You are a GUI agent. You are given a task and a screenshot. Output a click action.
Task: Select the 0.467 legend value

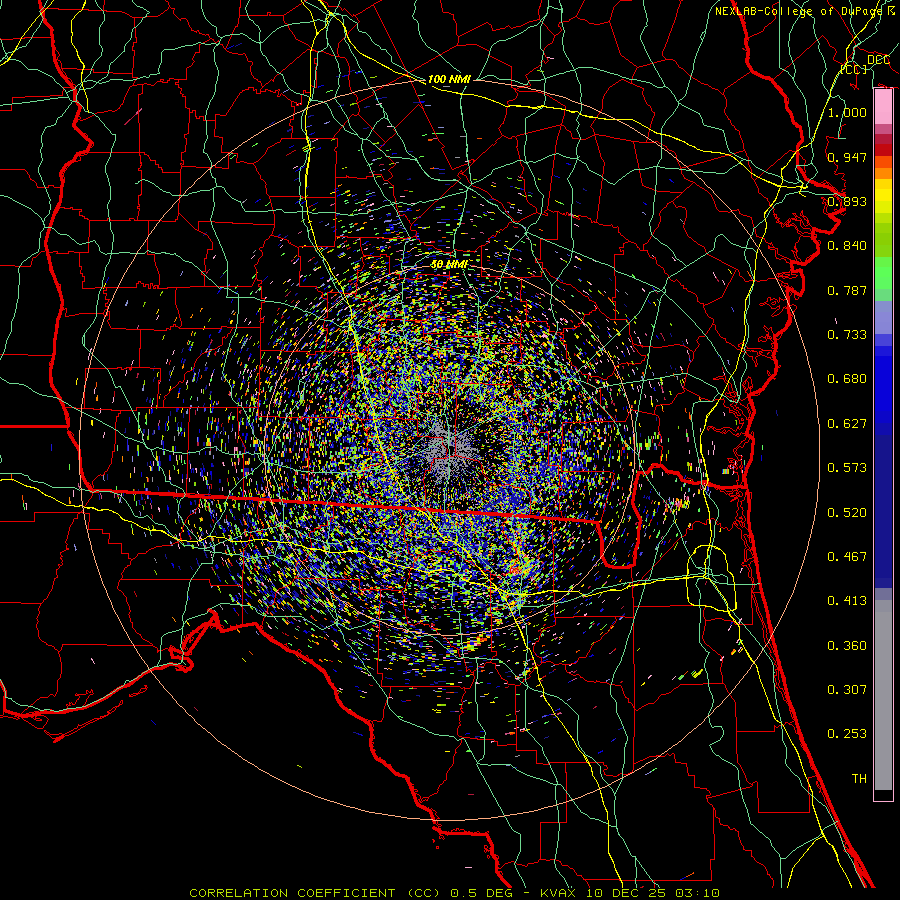click(x=847, y=557)
